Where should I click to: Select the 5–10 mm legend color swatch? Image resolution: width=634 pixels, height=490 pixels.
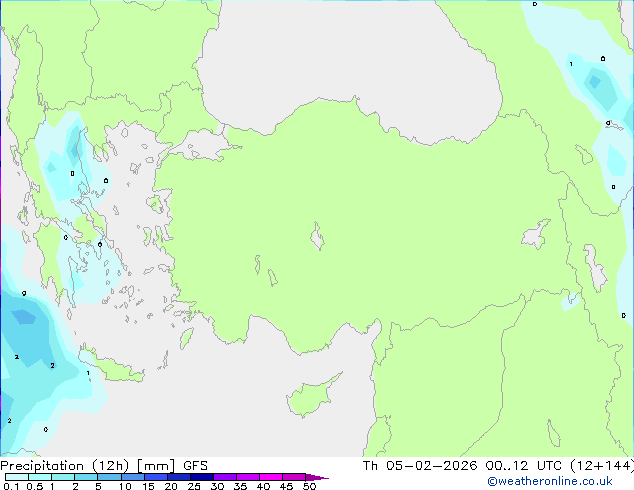[x=109, y=477]
